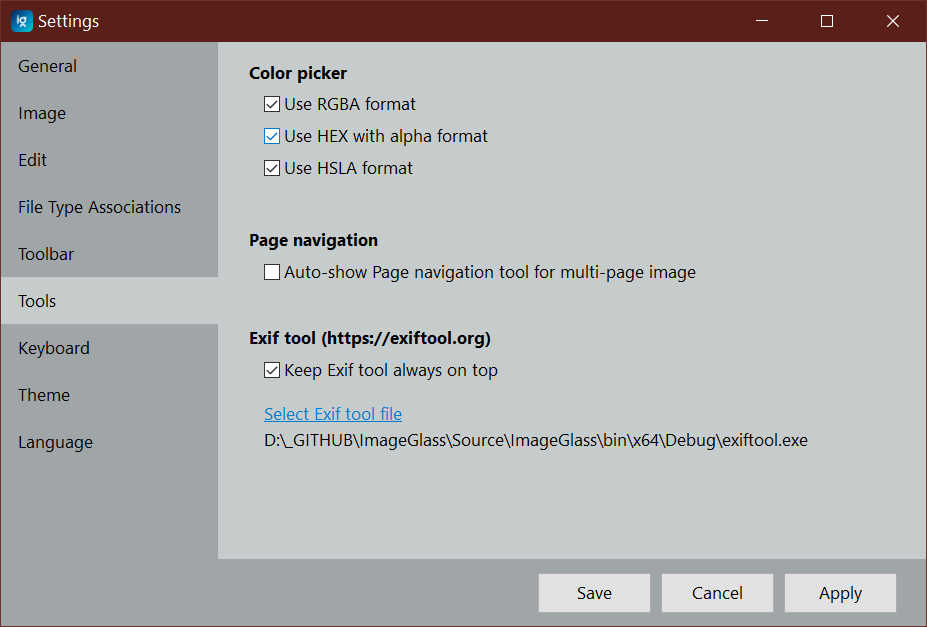Go to Toolbar settings
The image size is (927, 627).
(45, 254)
